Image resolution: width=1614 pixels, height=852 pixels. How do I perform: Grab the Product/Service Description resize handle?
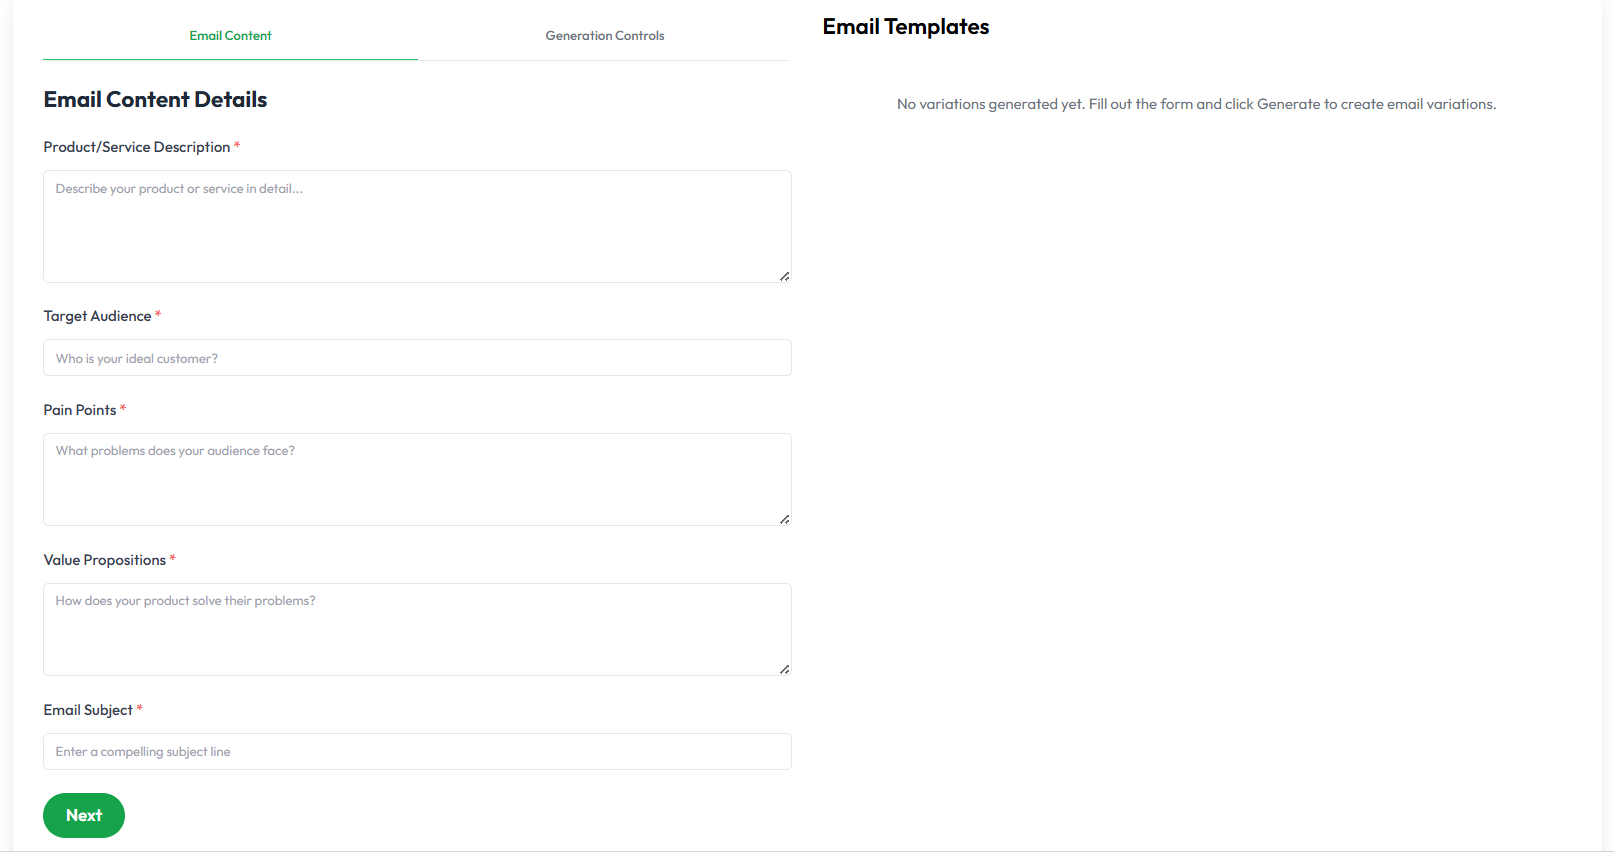pos(785,276)
